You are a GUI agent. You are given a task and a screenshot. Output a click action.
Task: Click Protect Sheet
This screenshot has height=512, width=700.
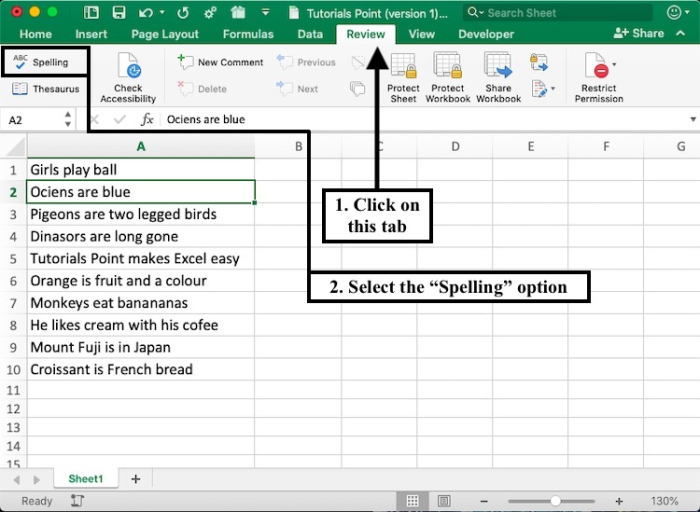pos(403,78)
